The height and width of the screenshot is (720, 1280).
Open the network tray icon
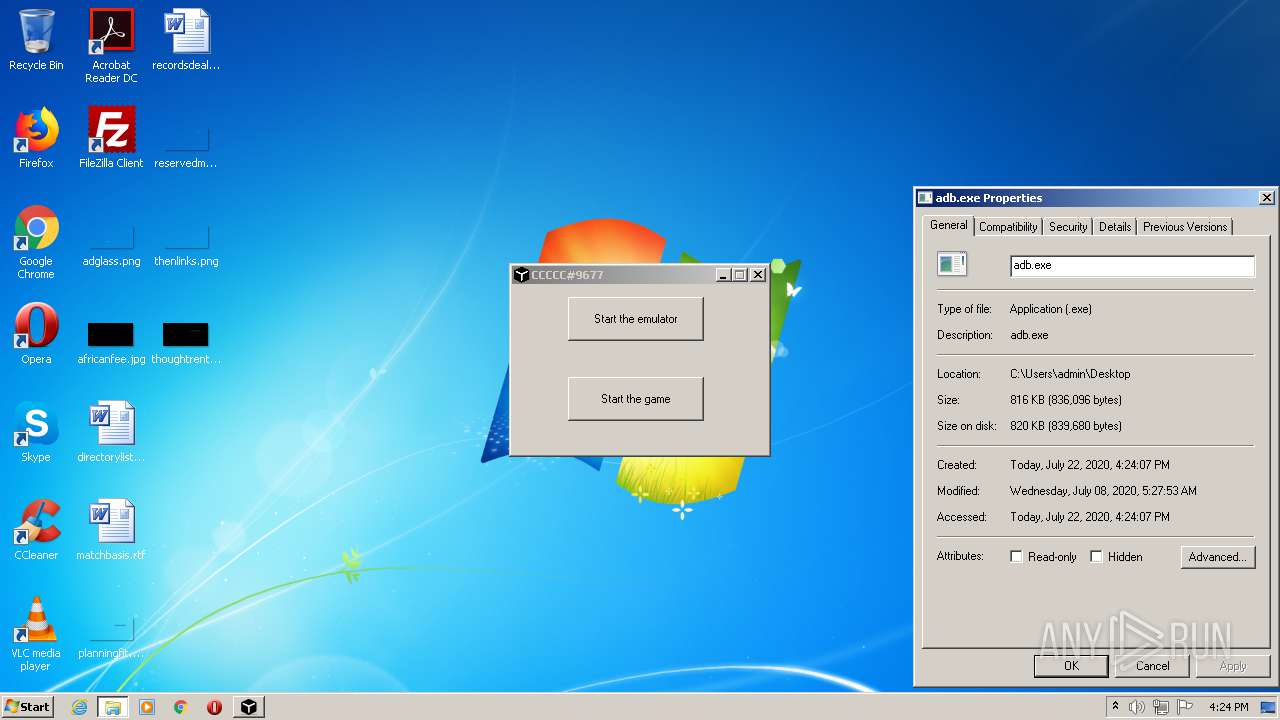[1161, 707]
